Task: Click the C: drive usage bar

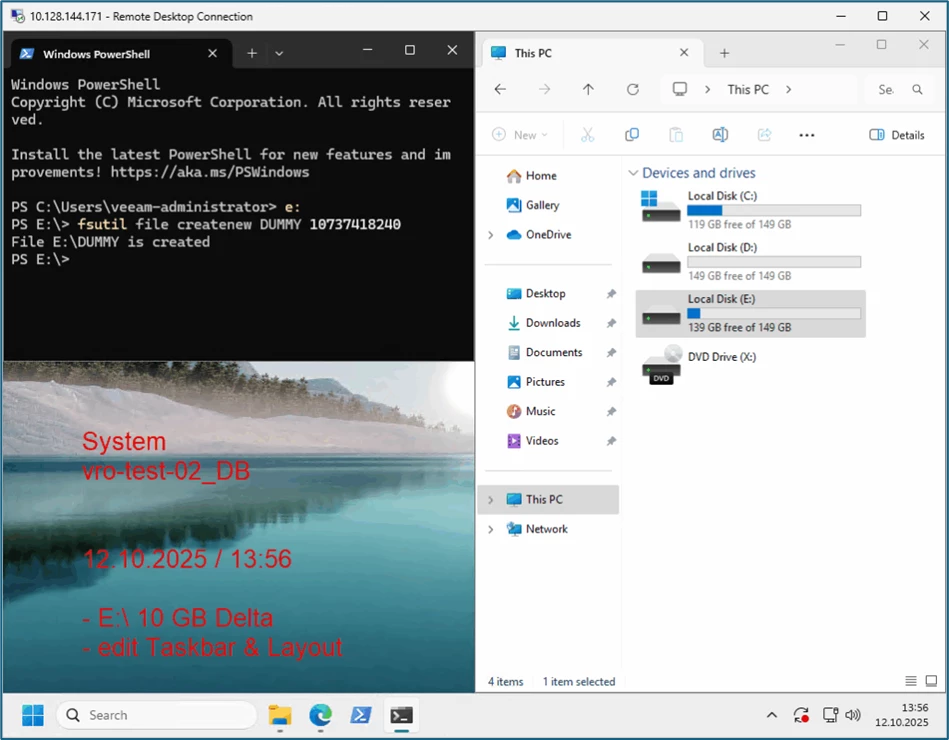Action: pyautogui.click(x=774, y=211)
